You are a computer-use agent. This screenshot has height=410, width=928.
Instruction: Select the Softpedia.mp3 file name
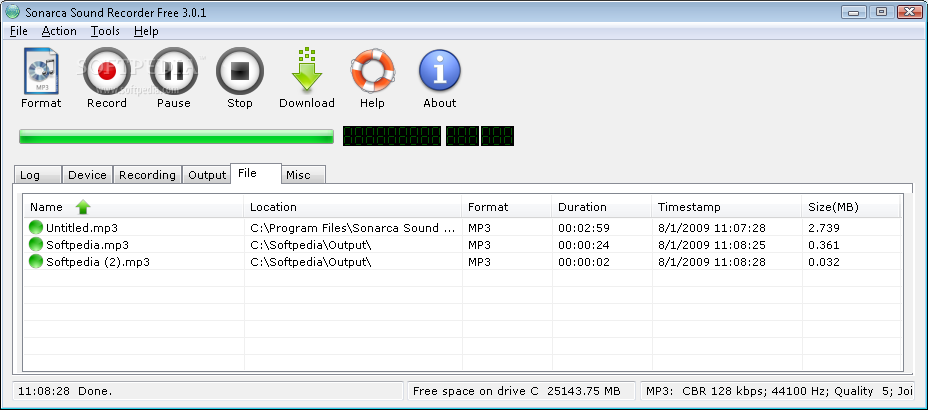pos(87,245)
